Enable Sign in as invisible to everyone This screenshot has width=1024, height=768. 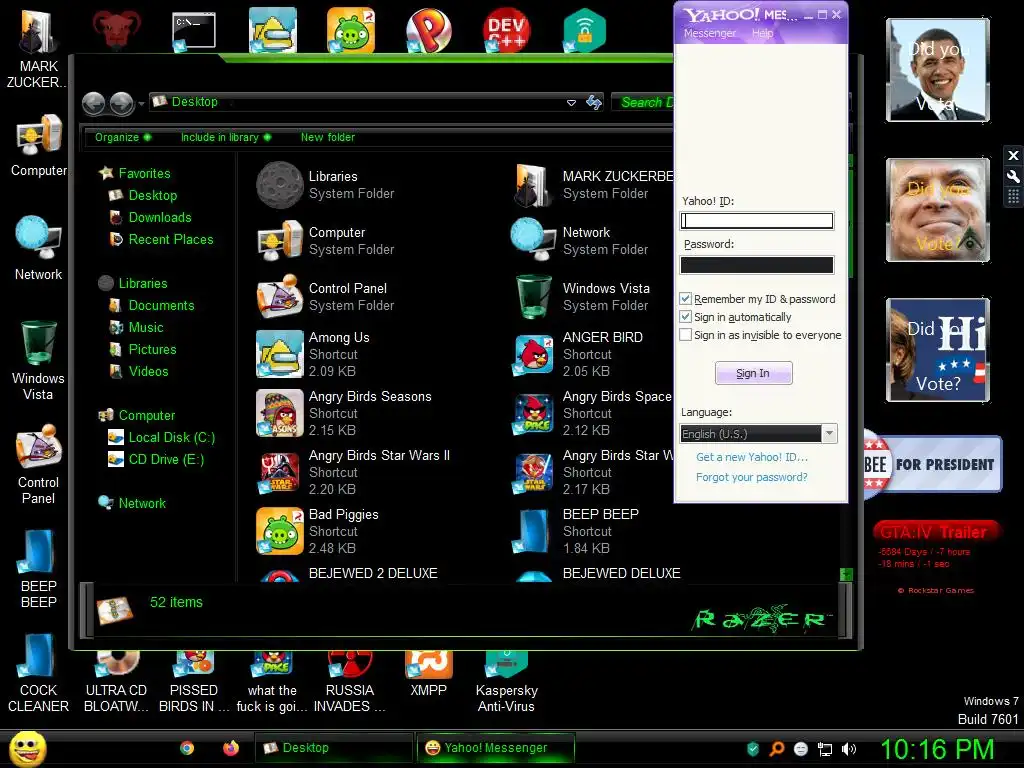click(686, 334)
